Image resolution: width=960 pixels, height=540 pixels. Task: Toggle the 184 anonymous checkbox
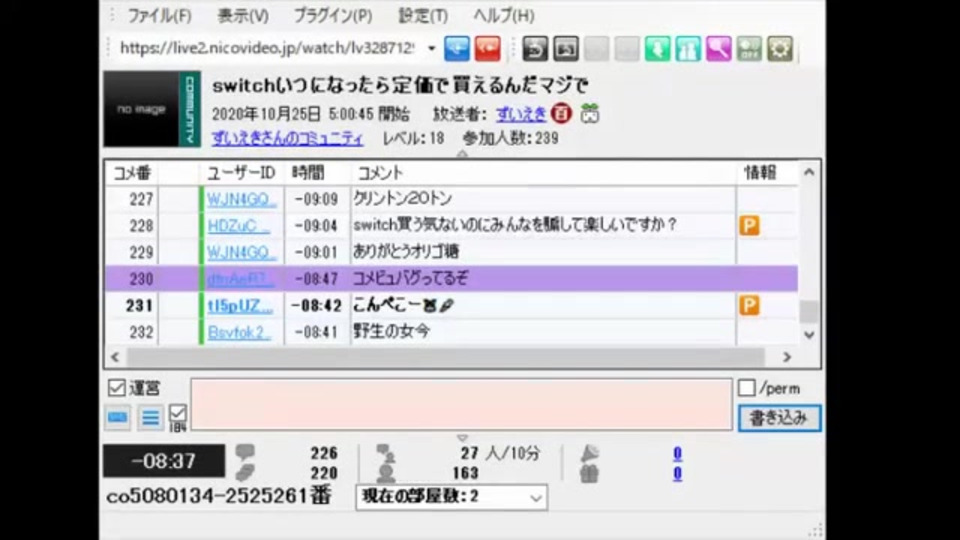pos(178,413)
